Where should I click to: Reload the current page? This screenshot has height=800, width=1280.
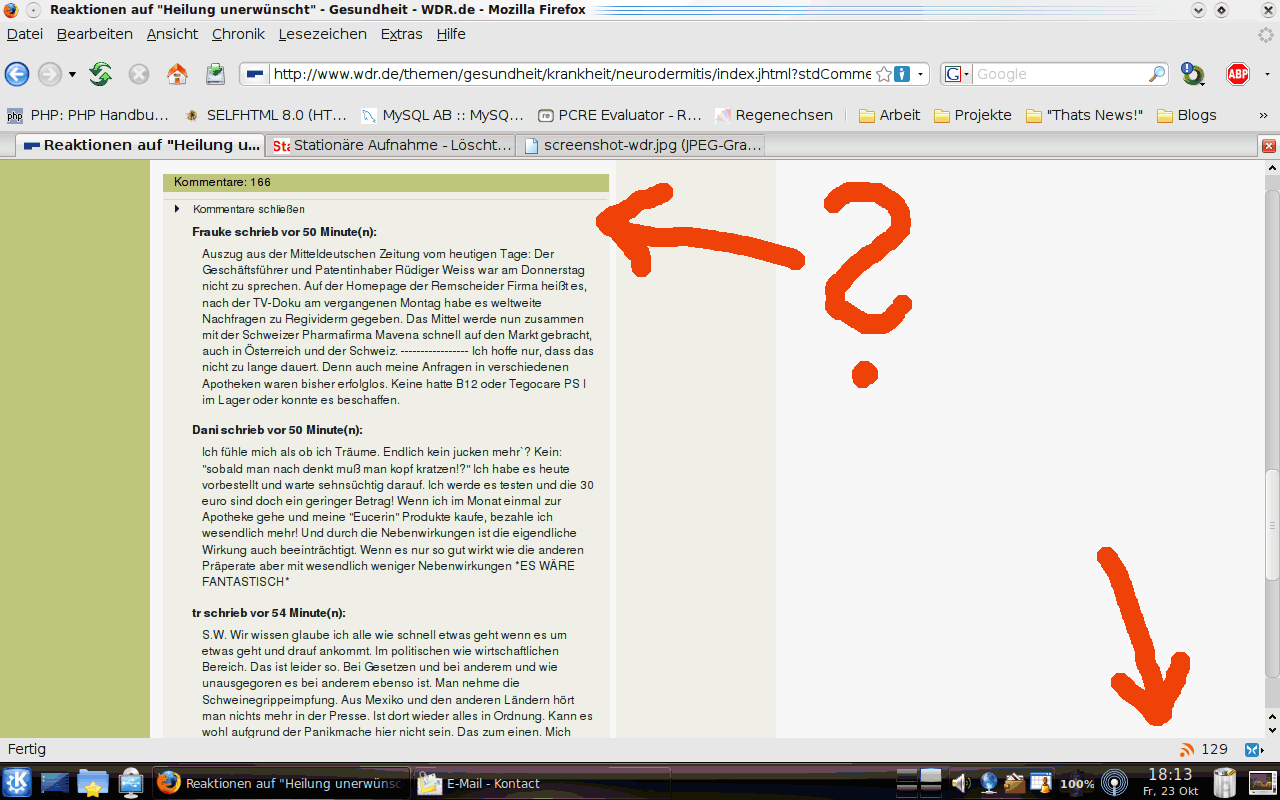[x=100, y=74]
